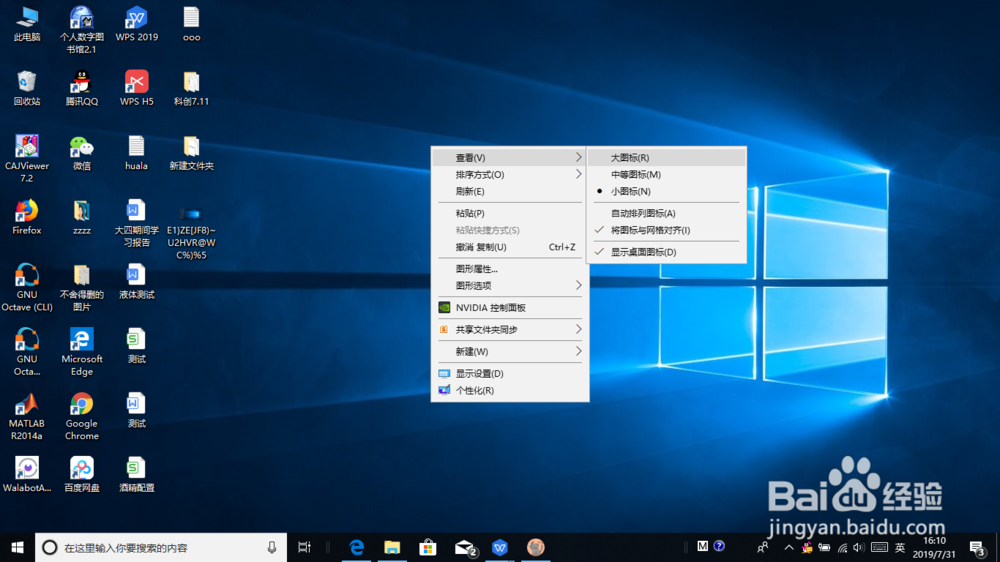Open network status in system tray
This screenshot has width=1000, height=562.
click(x=842, y=547)
